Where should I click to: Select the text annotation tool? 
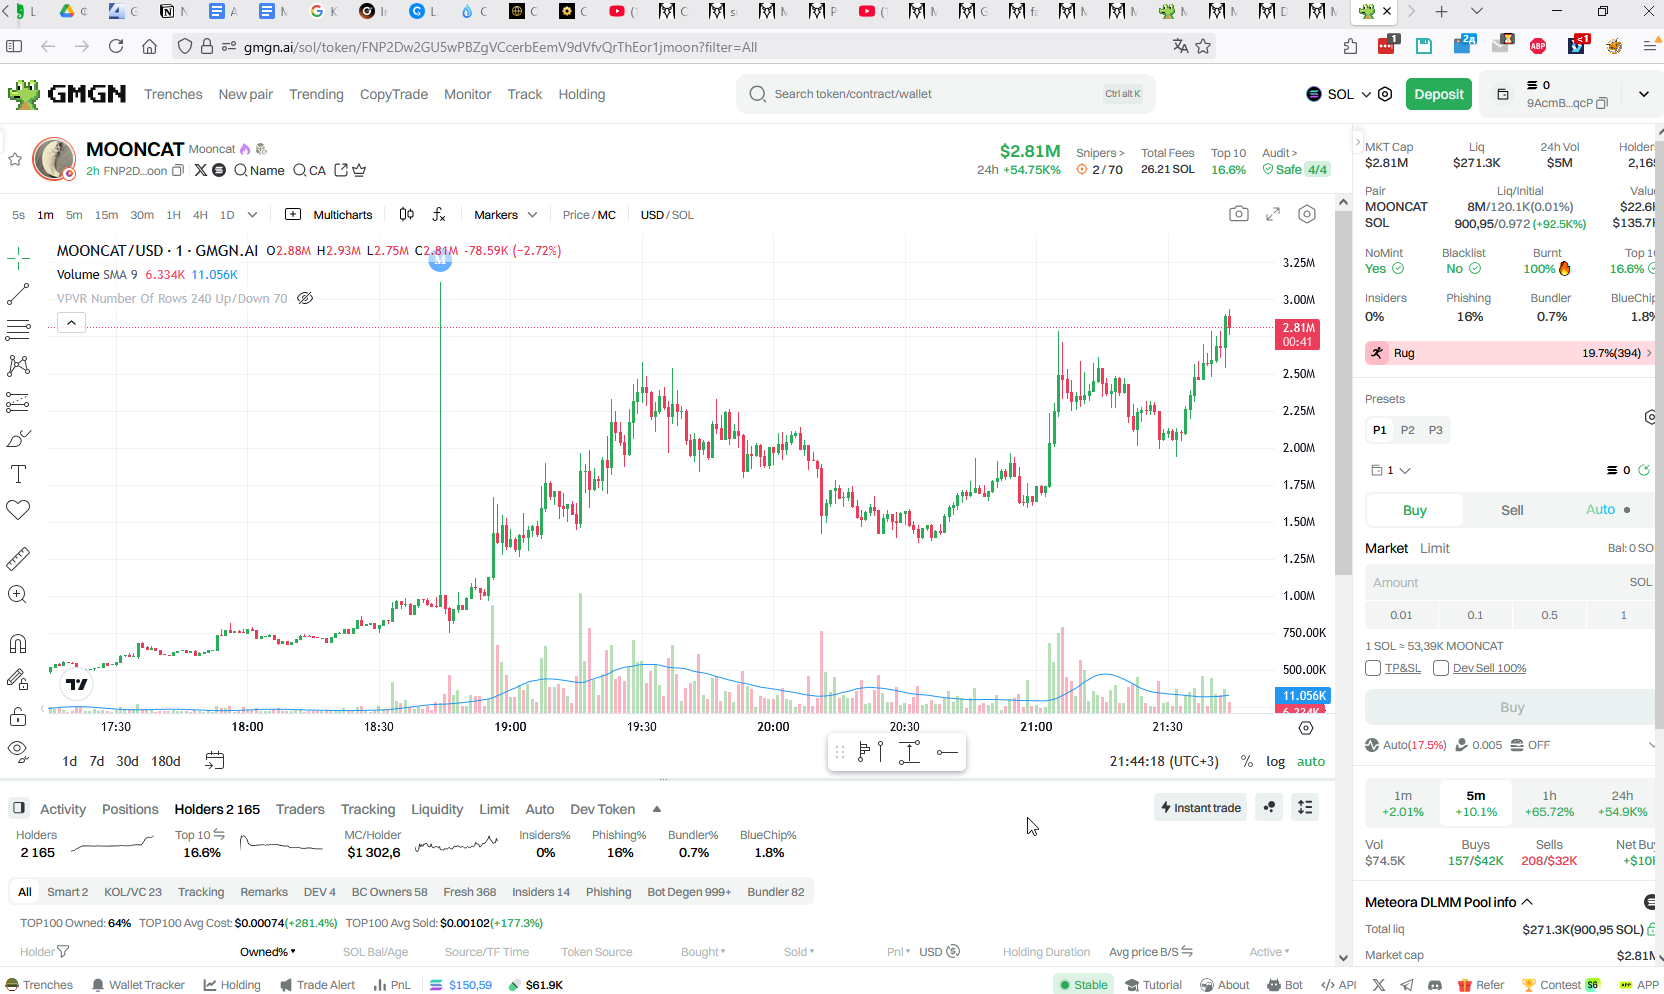click(18, 474)
